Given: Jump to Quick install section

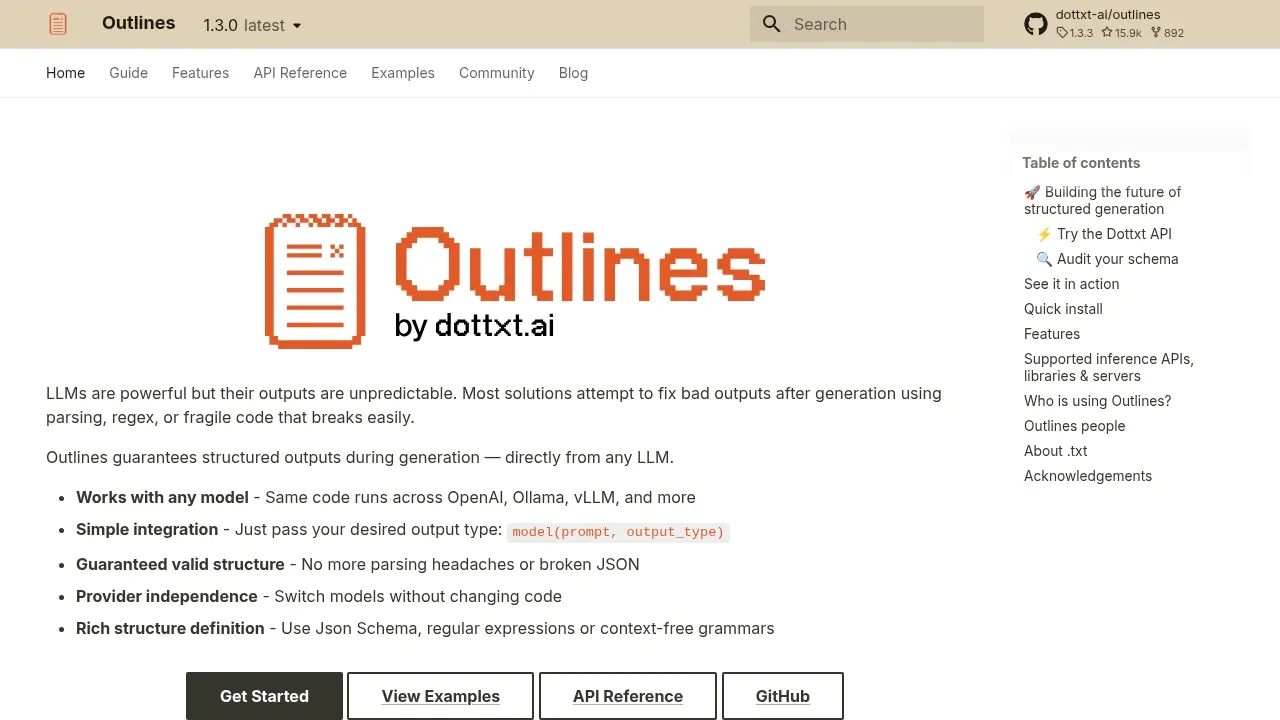Looking at the screenshot, I should click(x=1063, y=309).
